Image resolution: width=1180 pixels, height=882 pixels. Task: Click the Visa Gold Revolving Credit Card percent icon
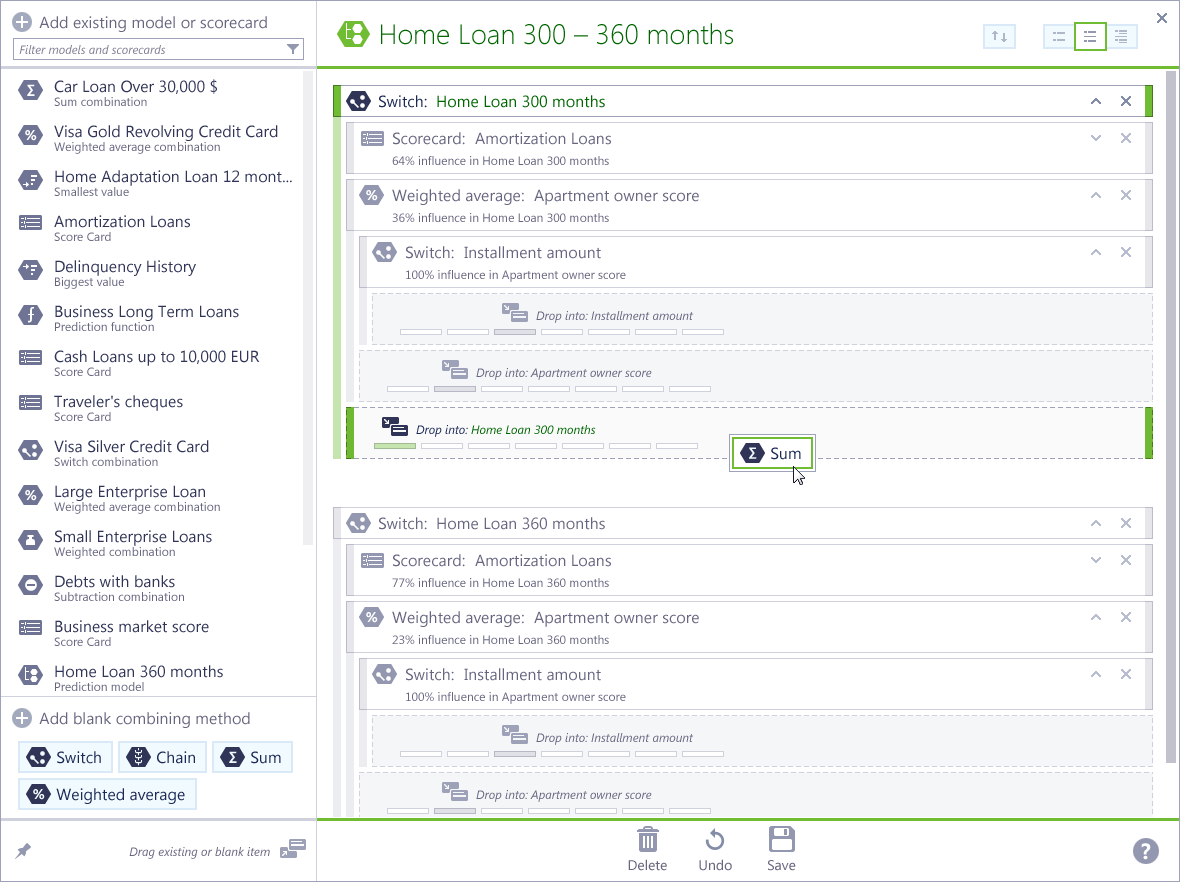pyautogui.click(x=30, y=136)
